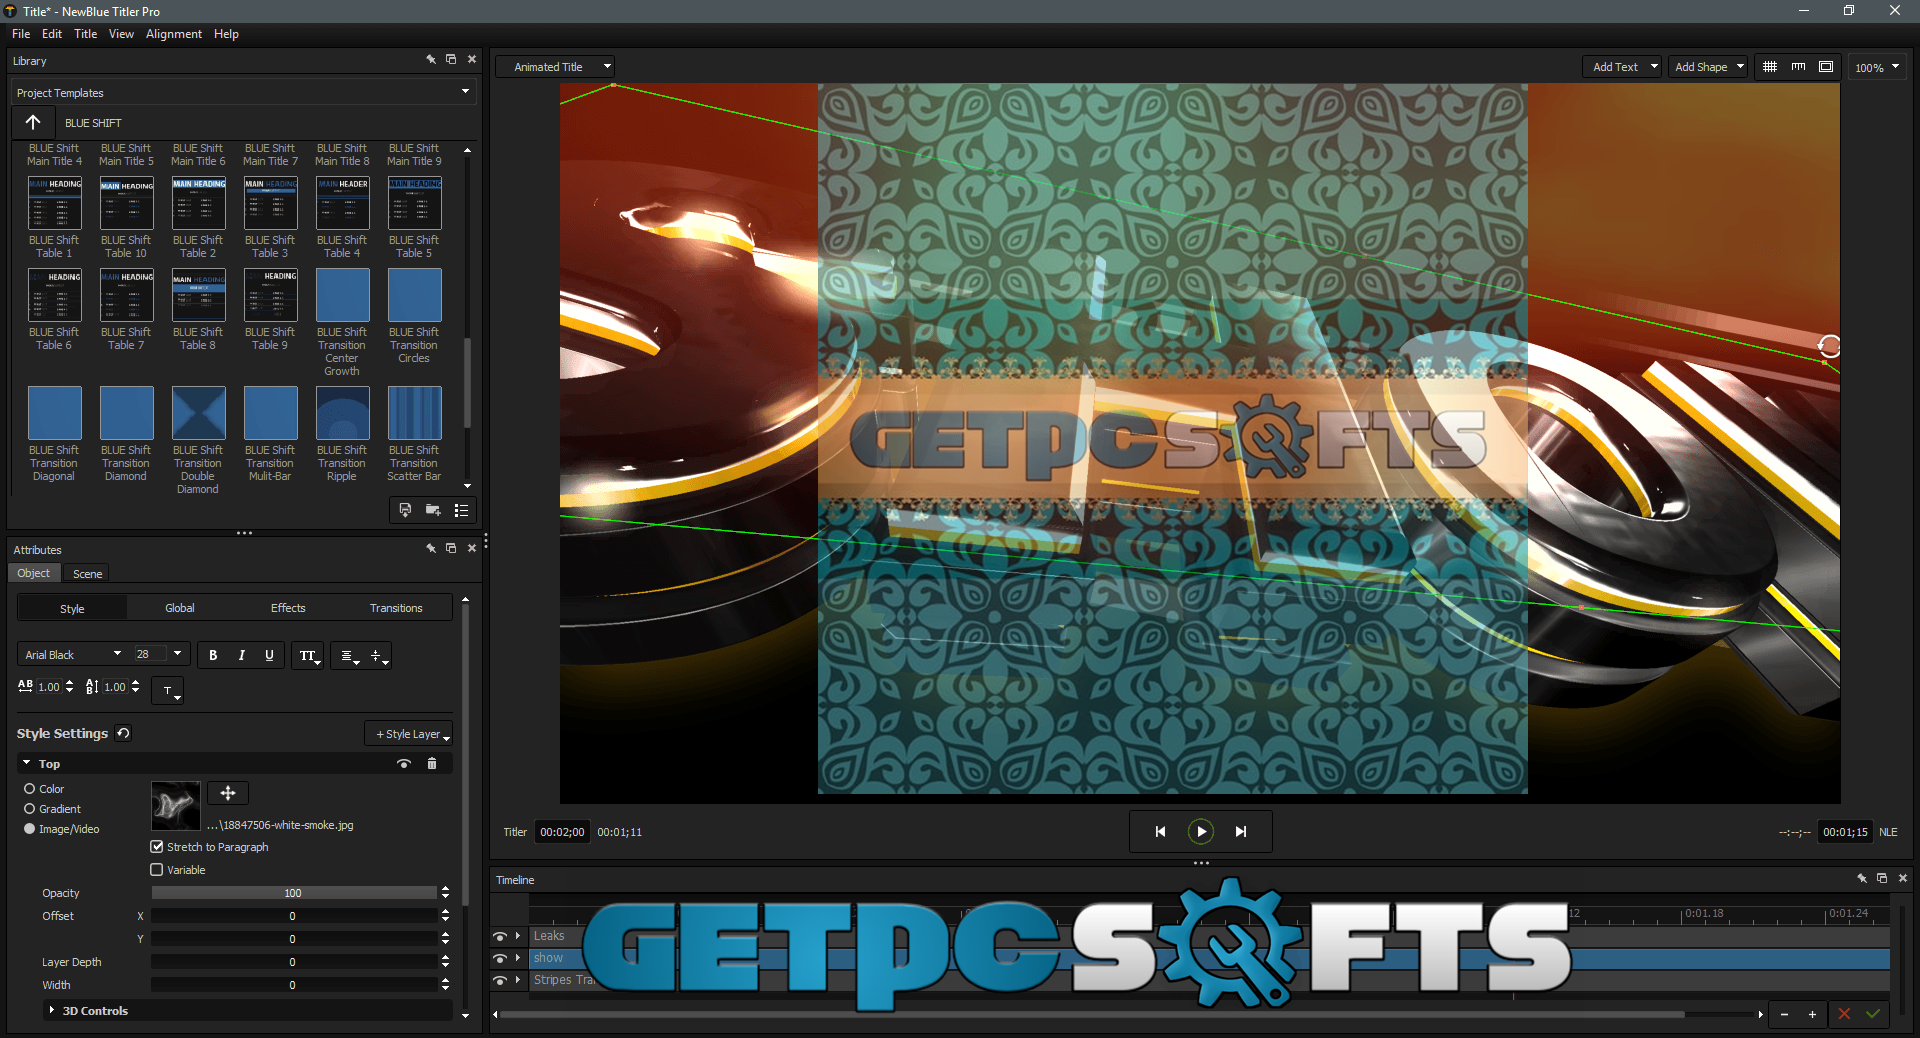Image resolution: width=1920 pixels, height=1038 pixels.
Task: Open vertical alignment options
Action: pyautogui.click(x=377, y=656)
